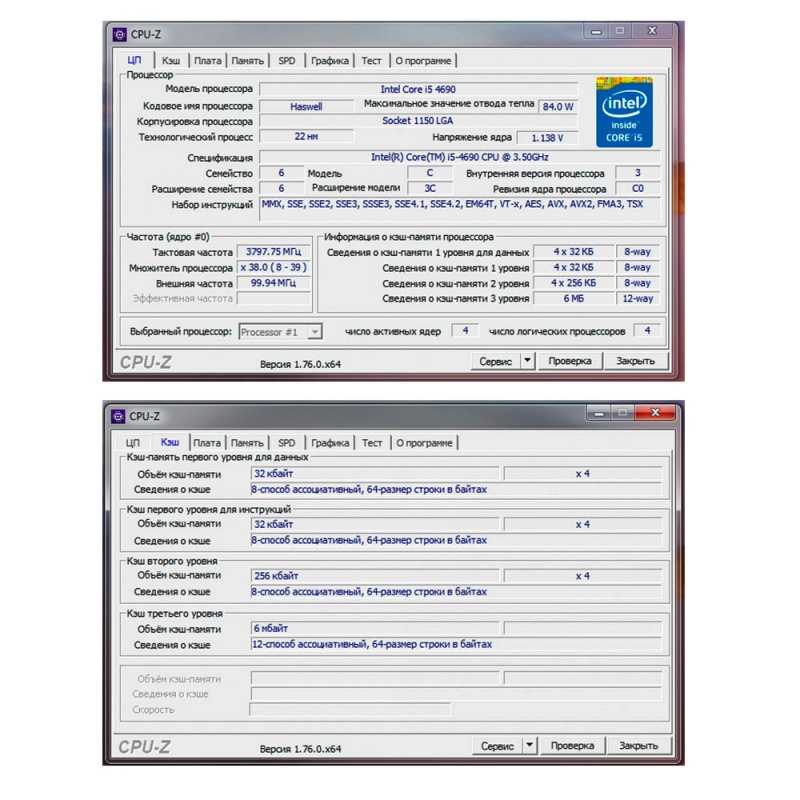
Task: Switch to the Тест tab in the bottom window
Action: click(372, 443)
